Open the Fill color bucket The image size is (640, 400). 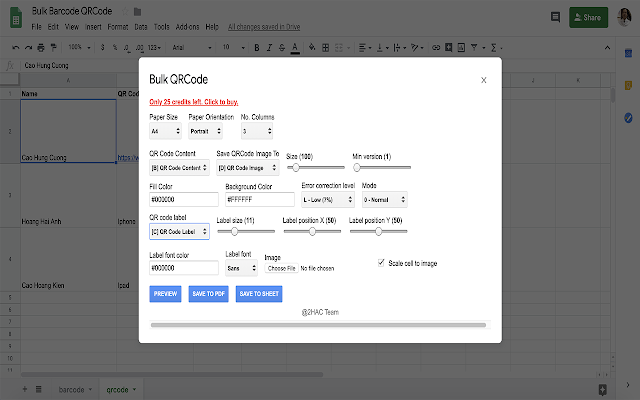point(312,48)
